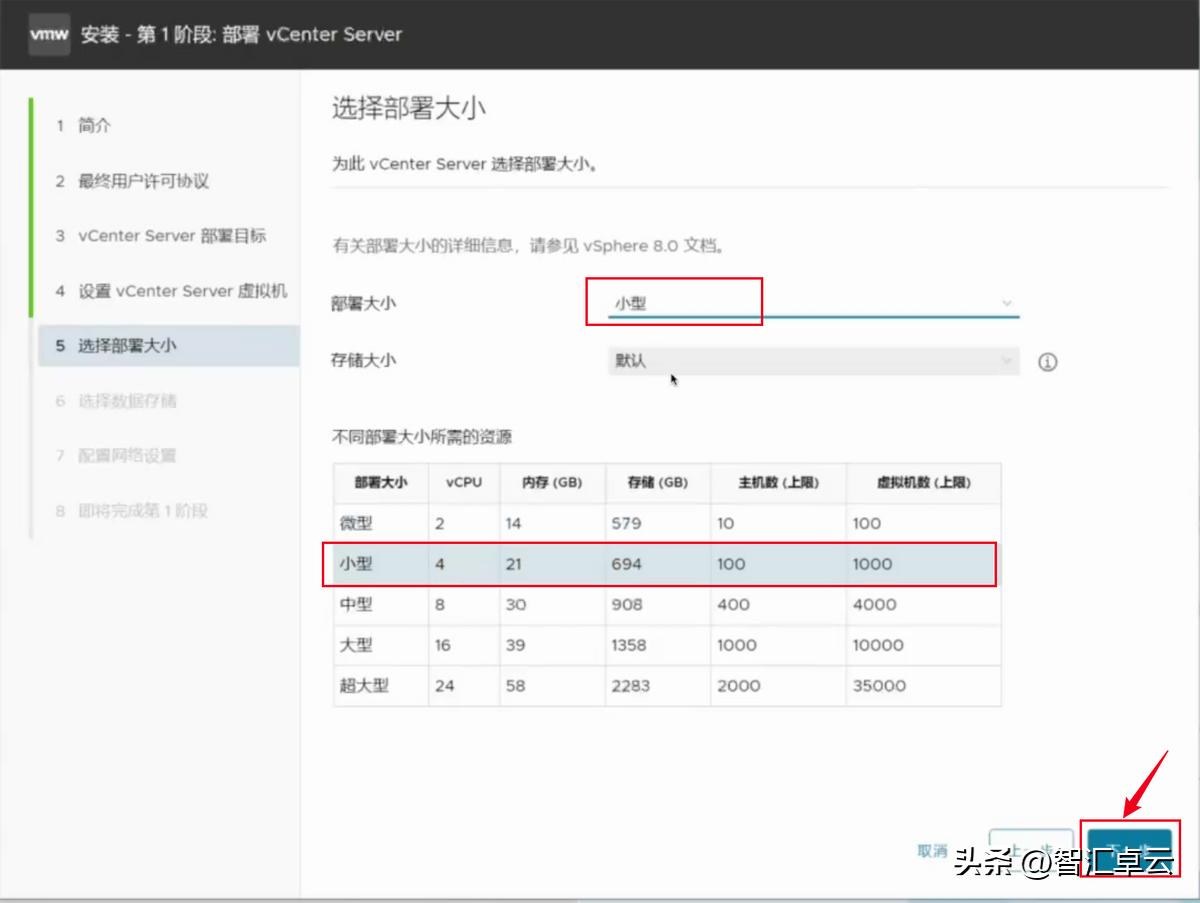1200x903 pixels.
Task: Click storage value 2283 in 超大型 row
Action: pyautogui.click(x=631, y=686)
